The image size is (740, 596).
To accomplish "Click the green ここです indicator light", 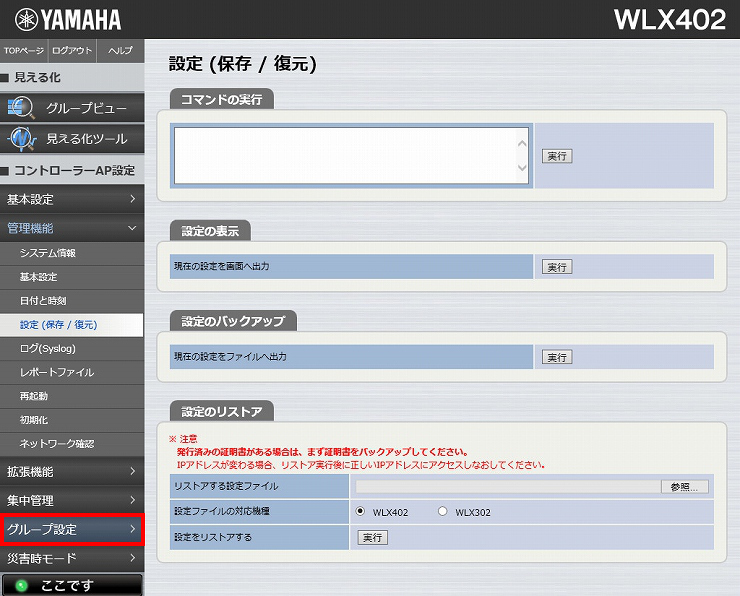I will tap(21, 586).
